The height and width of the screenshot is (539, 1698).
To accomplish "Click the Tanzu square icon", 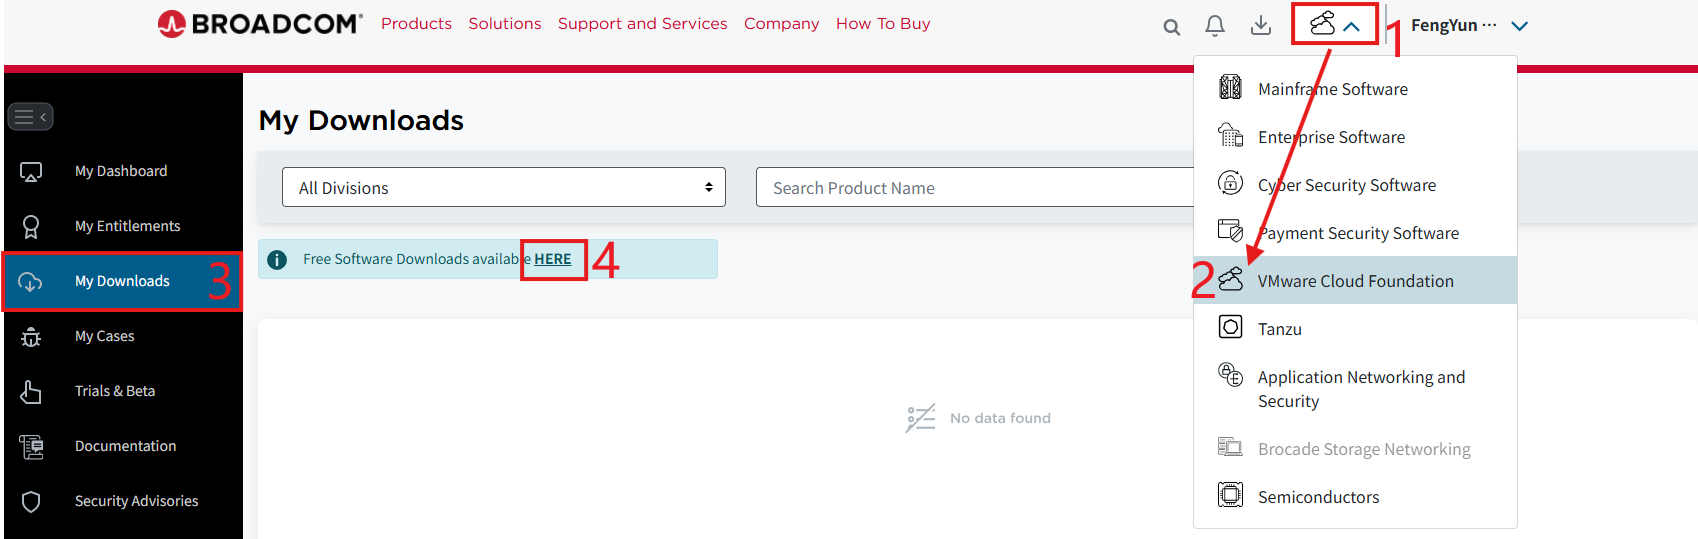I will click(x=1230, y=327).
